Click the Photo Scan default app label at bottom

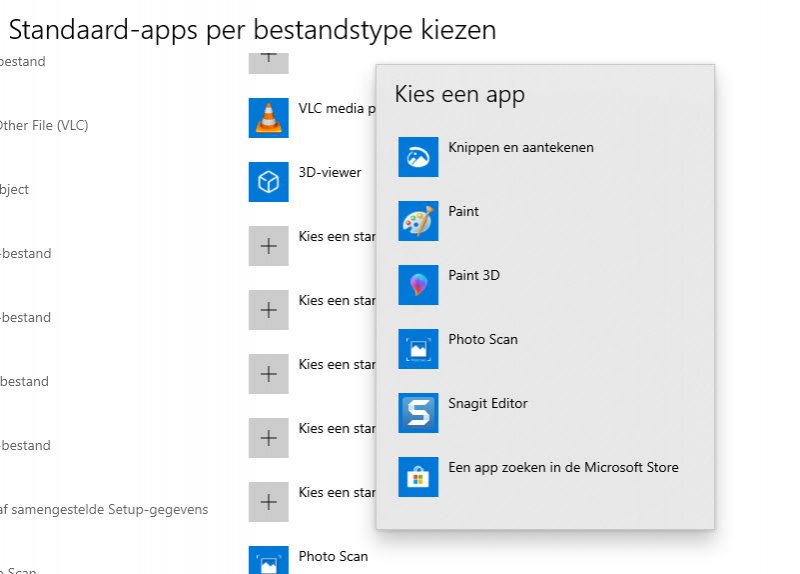click(x=333, y=556)
